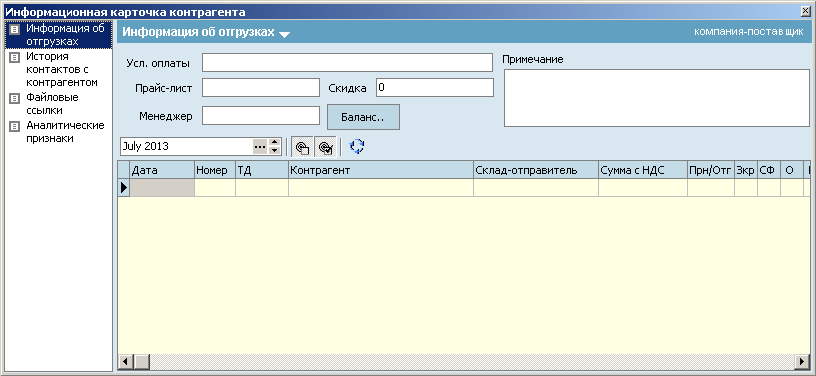Click the 'Дата' column header

162,171
